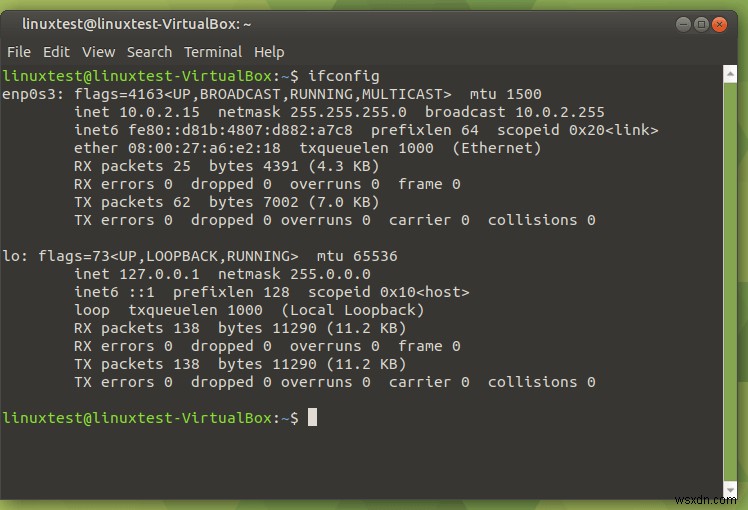The height and width of the screenshot is (510, 748).
Task: Click the flags=4163 text on enp0s3 line
Action: [119, 94]
